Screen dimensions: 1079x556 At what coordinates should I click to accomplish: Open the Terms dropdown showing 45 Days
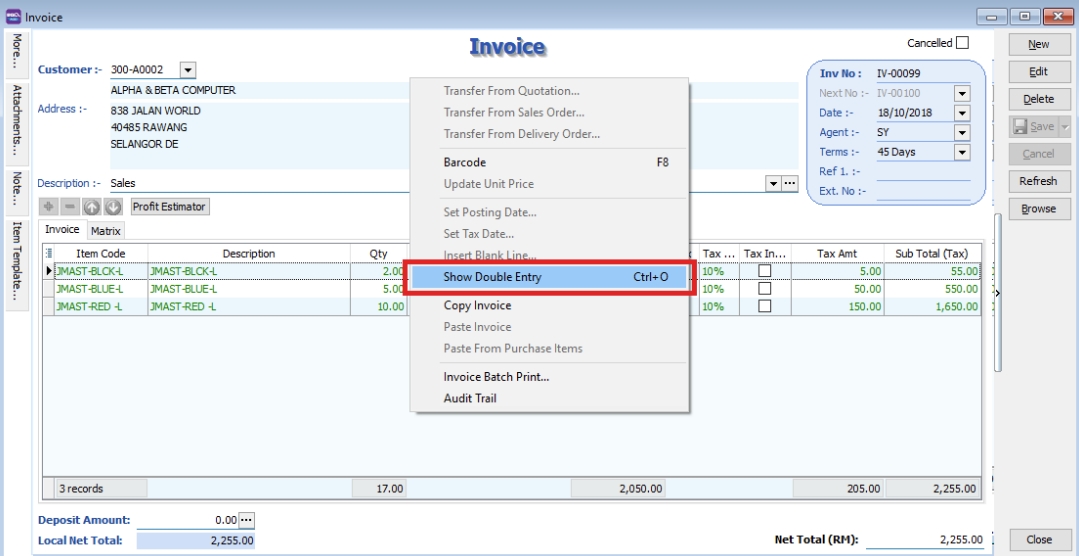(961, 153)
